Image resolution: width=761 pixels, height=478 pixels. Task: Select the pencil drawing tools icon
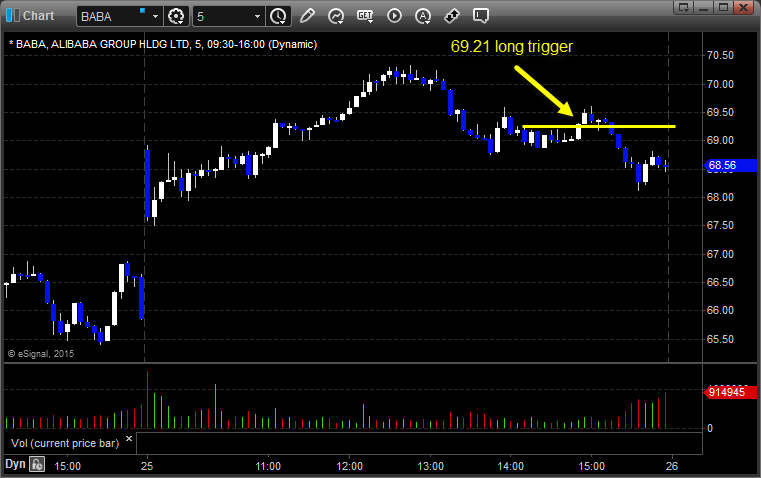pyautogui.click(x=307, y=16)
